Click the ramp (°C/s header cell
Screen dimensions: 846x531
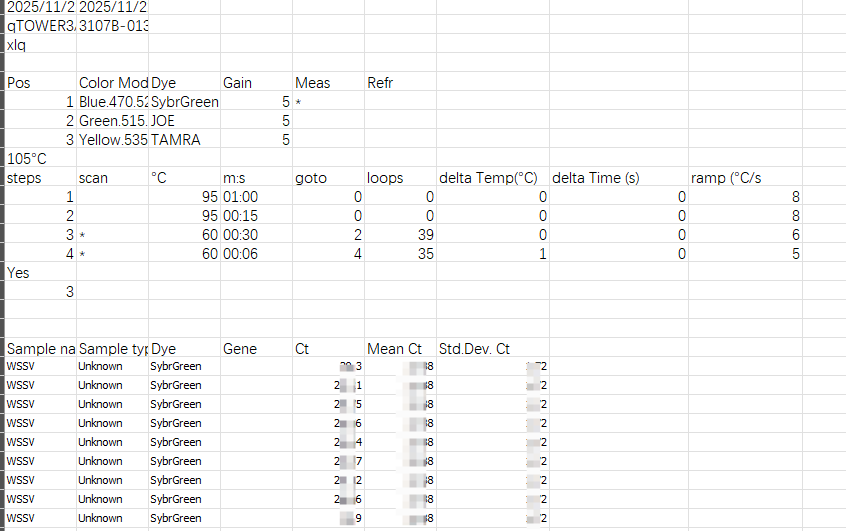[745, 178]
